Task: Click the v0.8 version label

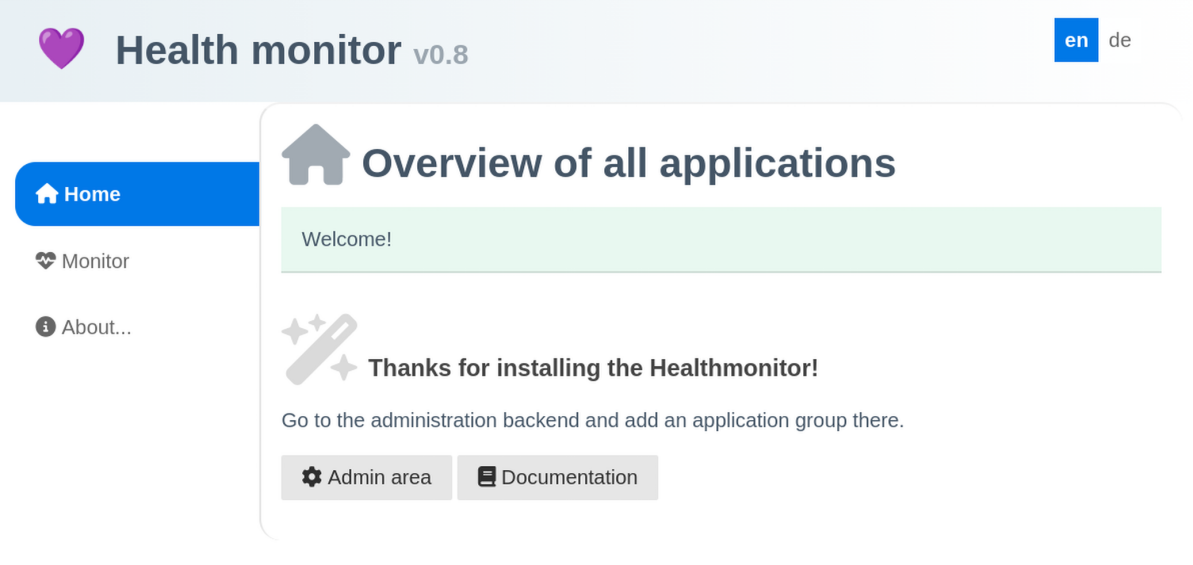Action: (x=440, y=54)
